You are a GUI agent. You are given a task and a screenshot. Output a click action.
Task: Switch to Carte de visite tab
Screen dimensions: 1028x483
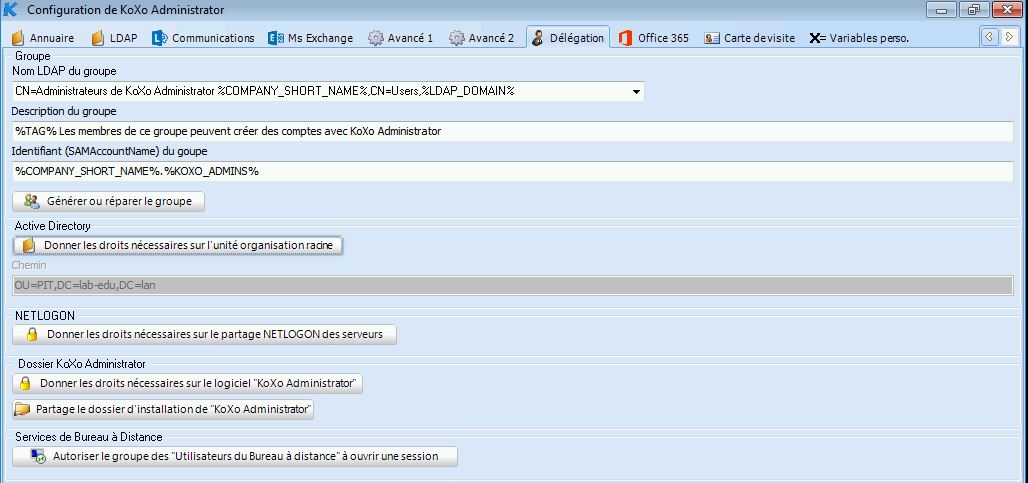[x=749, y=38]
